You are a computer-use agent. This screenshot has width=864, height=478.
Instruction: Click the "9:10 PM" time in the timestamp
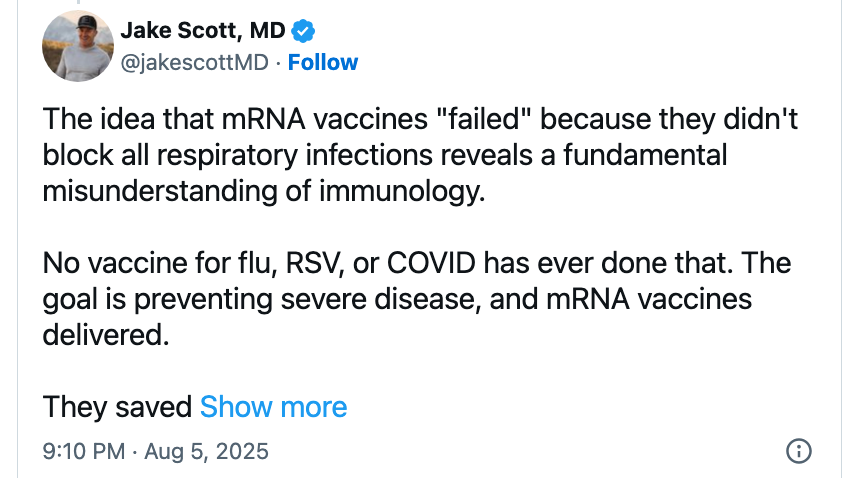click(x=84, y=451)
